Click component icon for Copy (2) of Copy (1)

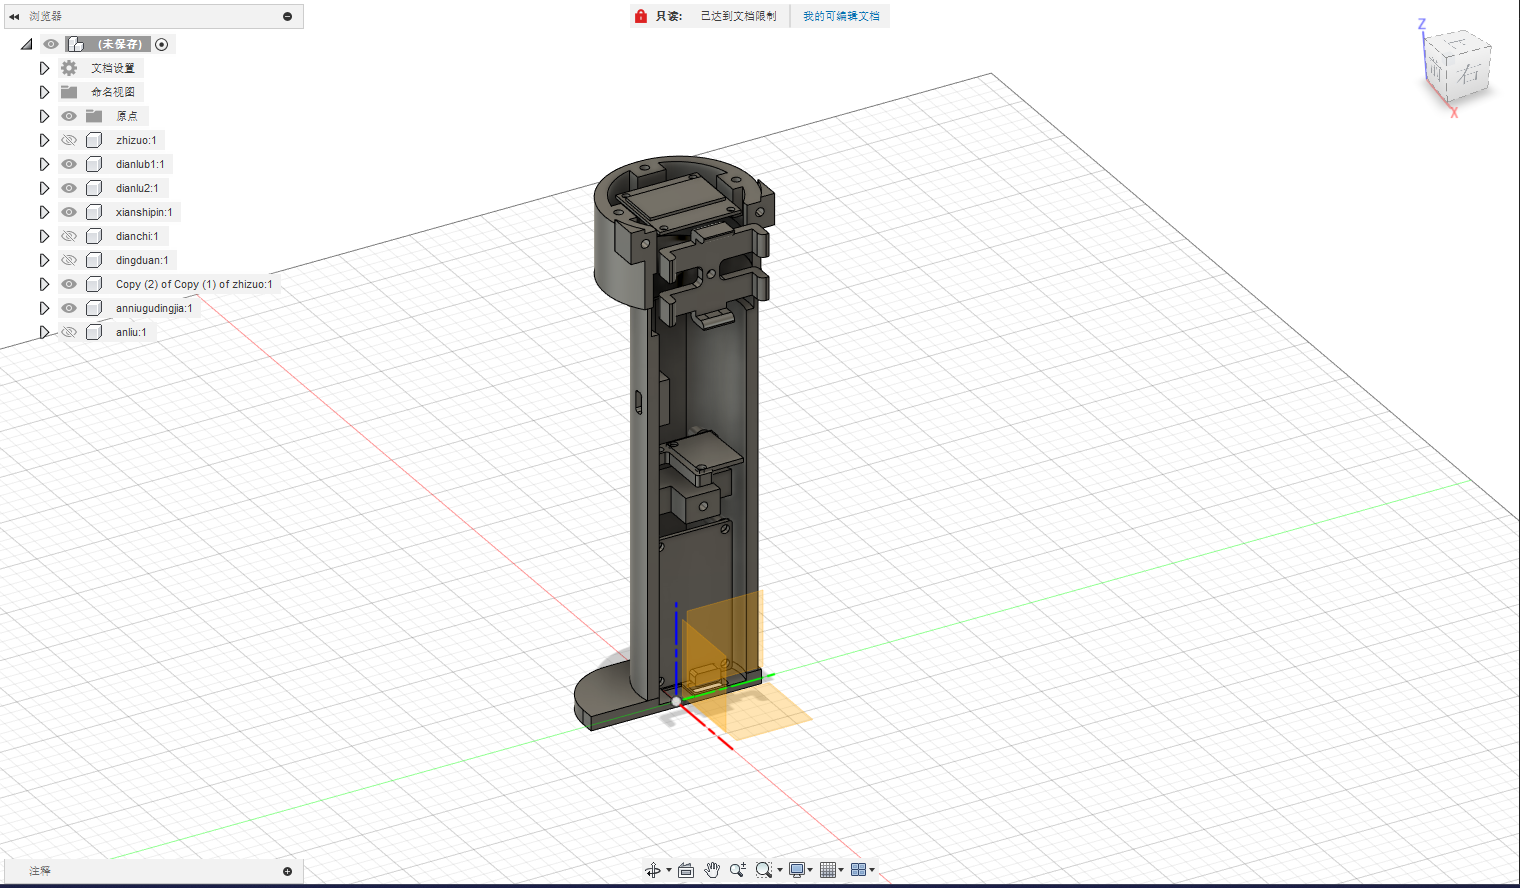pos(94,284)
